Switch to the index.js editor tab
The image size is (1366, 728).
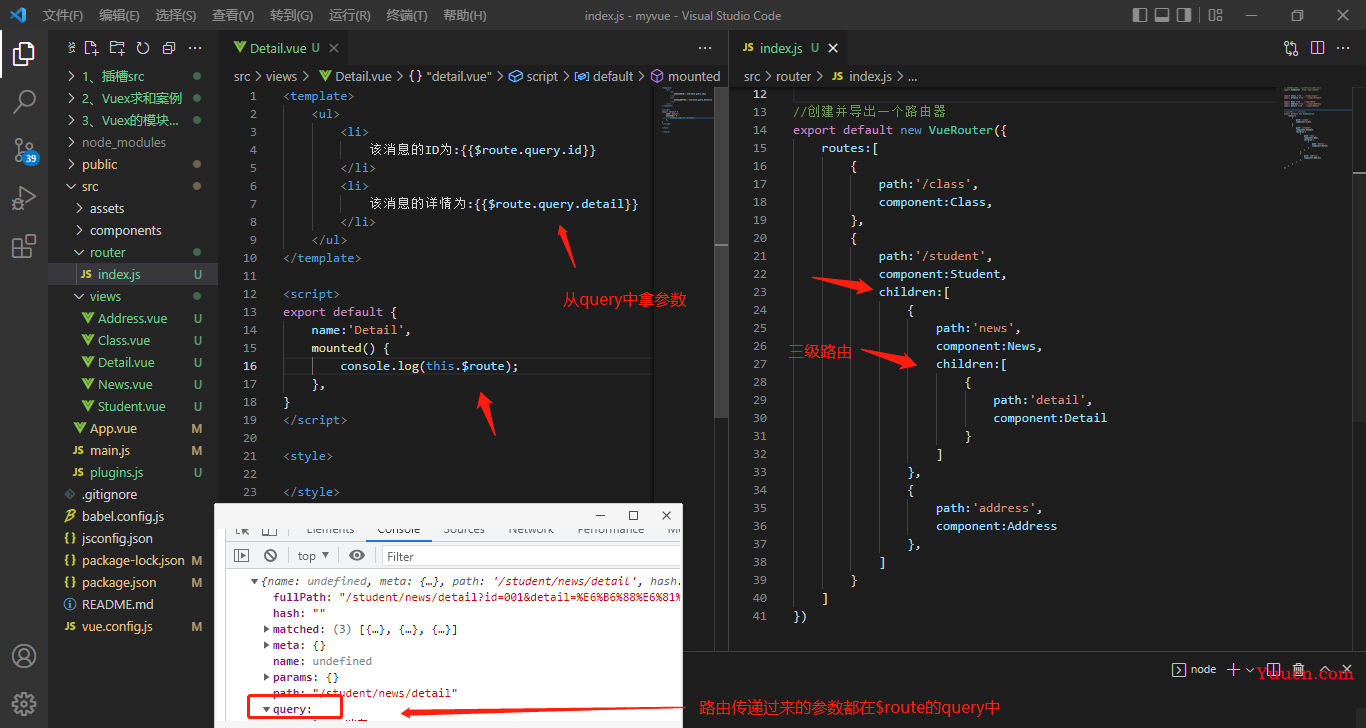788,48
